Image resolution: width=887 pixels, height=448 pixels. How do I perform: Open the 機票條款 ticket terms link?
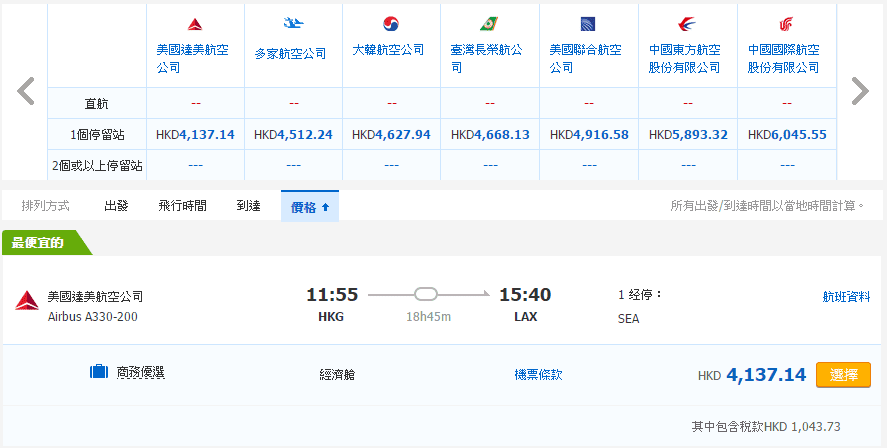538,375
